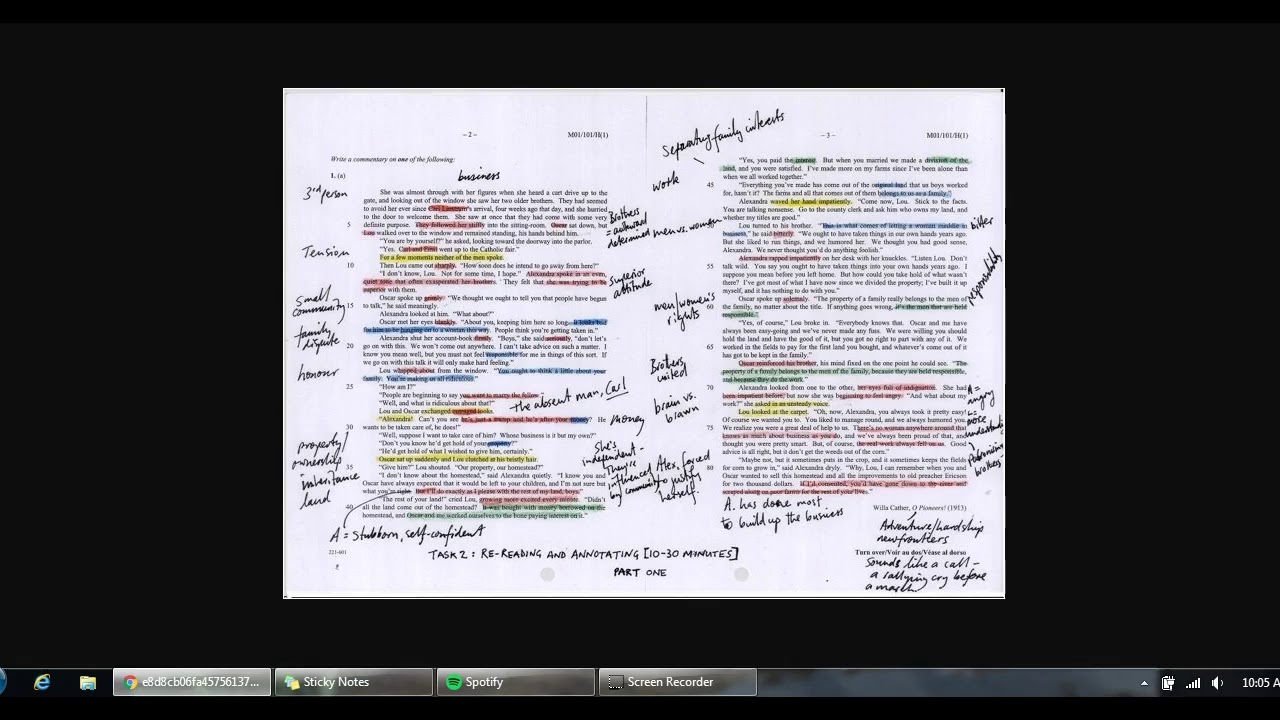Click the annotated document image
The height and width of the screenshot is (720, 1280).
[644, 343]
